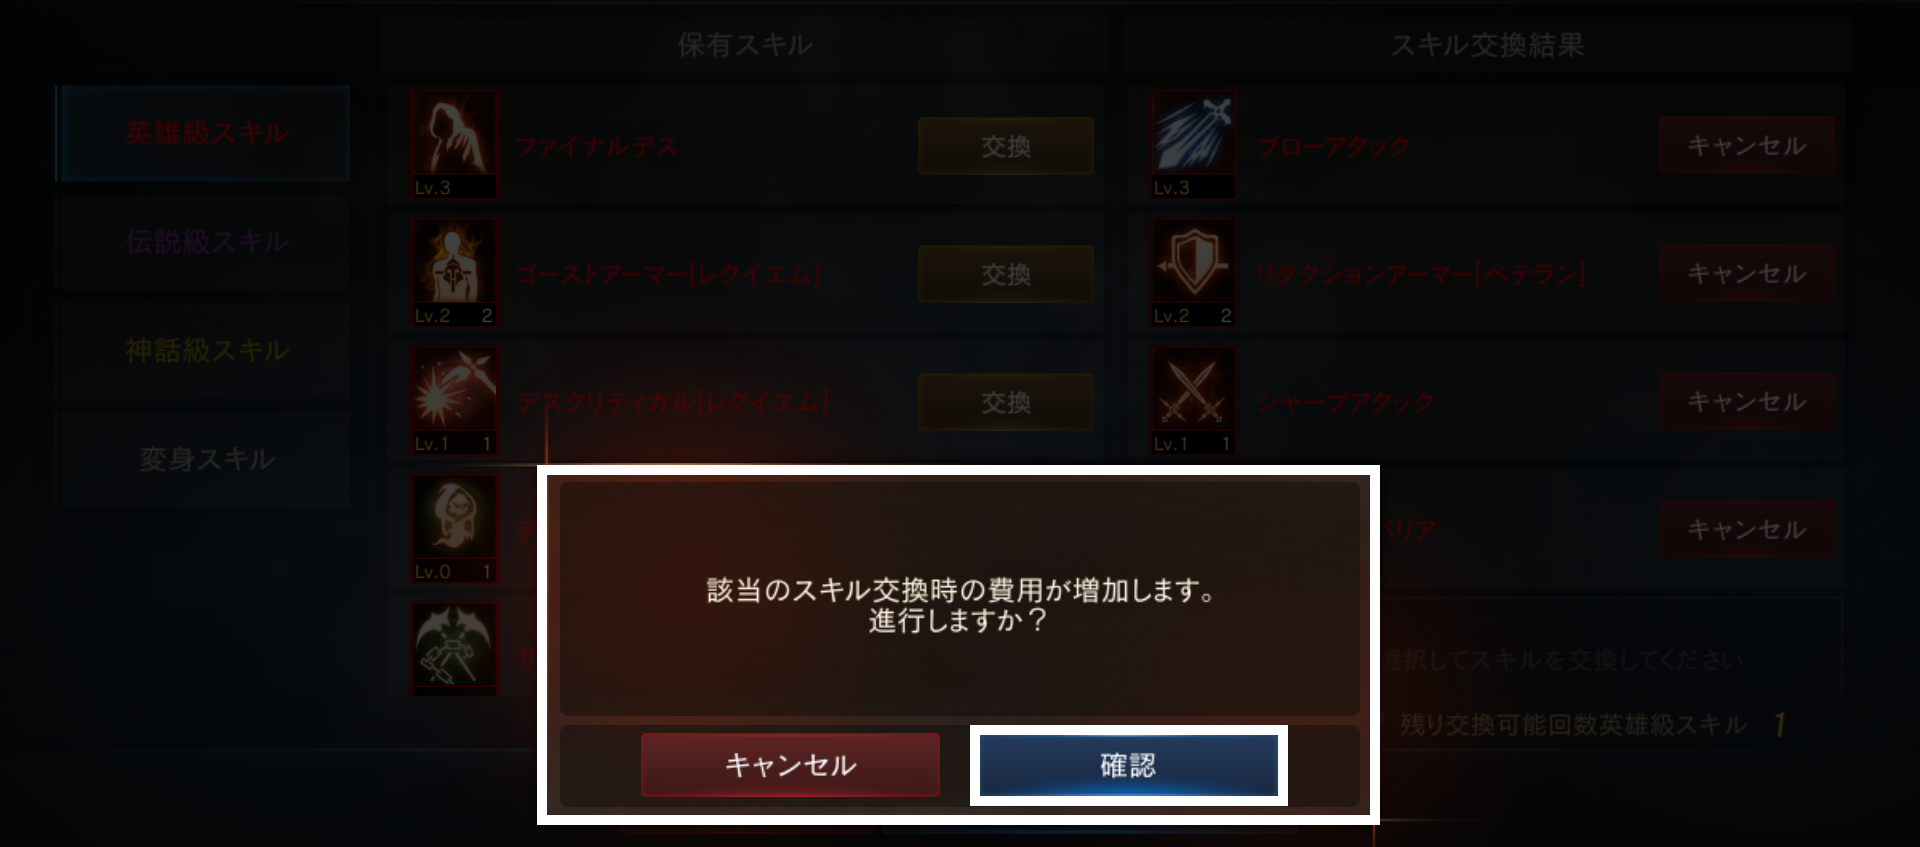Cancel the リダクションアーマー exchange result
The image size is (1920, 847).
(x=1746, y=273)
